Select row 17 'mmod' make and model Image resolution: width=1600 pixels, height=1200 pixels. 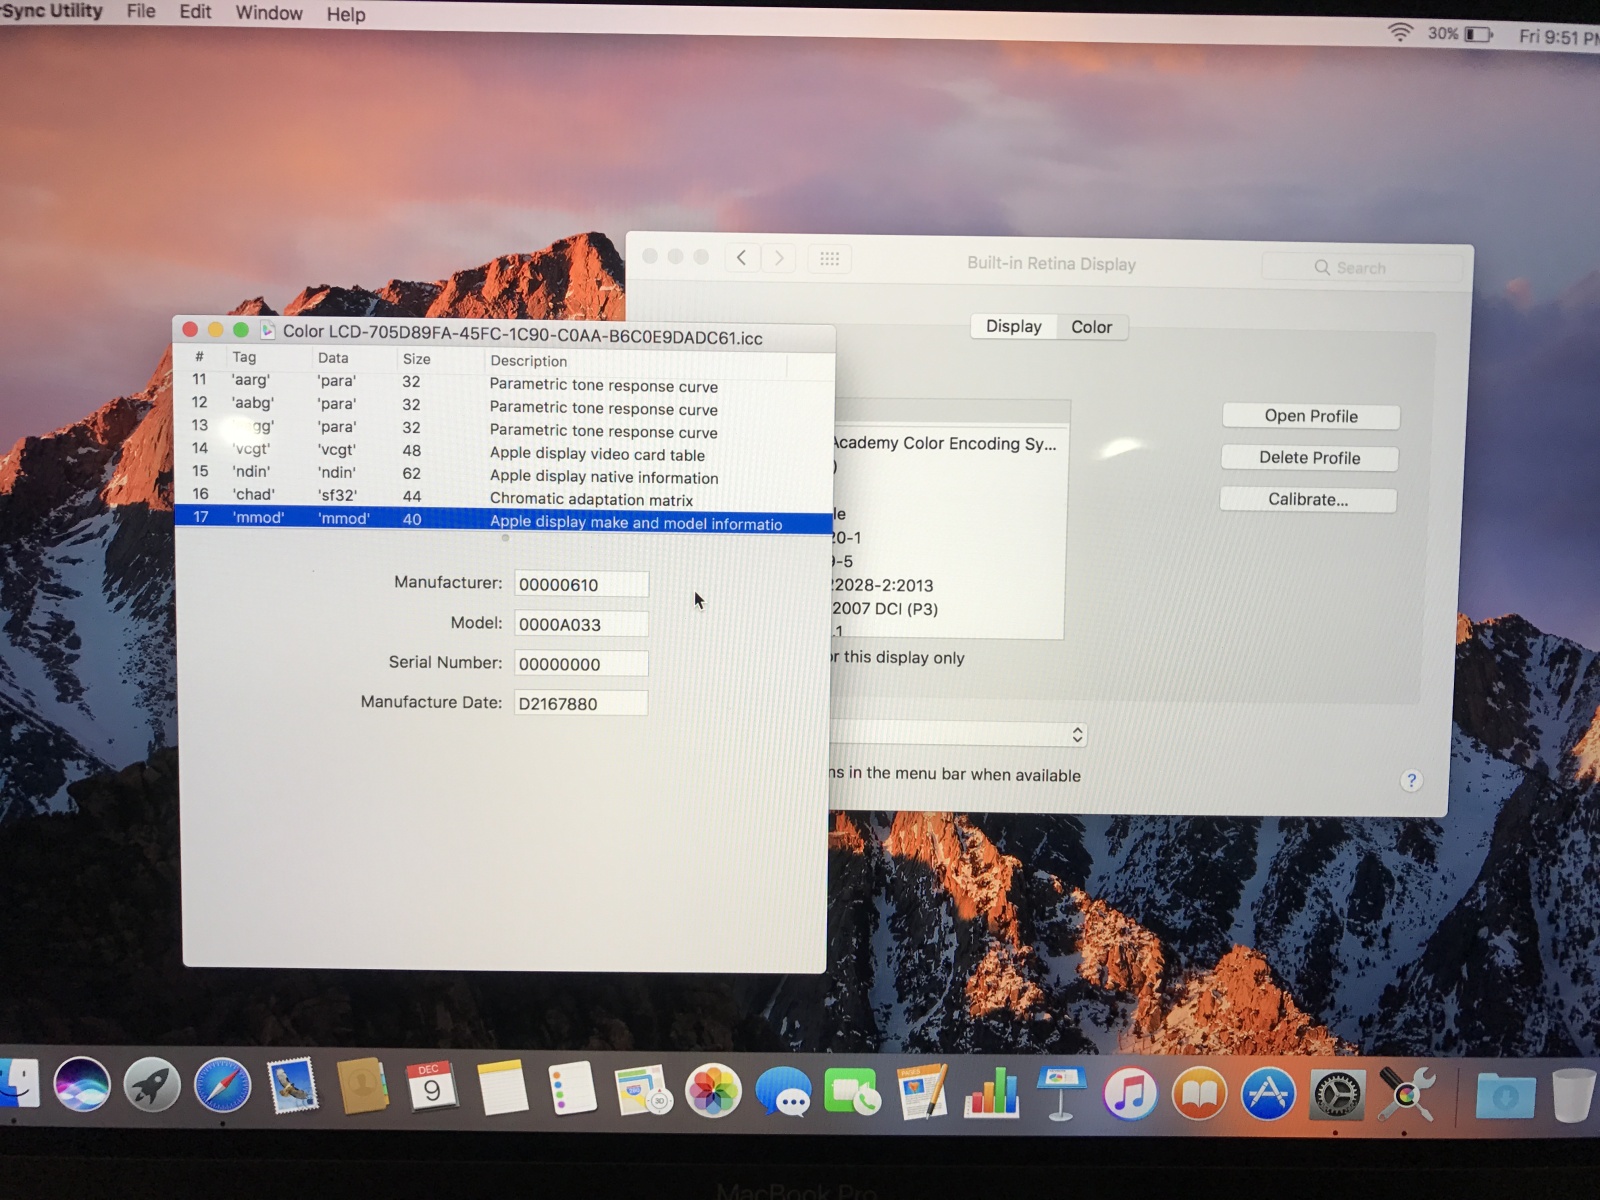(x=504, y=520)
